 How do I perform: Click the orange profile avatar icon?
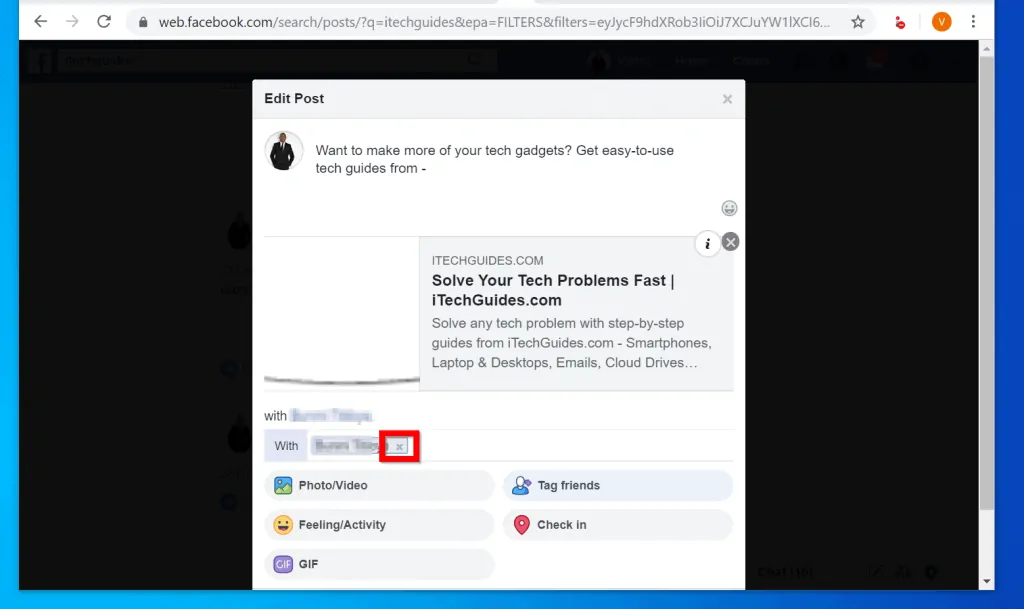click(x=941, y=21)
